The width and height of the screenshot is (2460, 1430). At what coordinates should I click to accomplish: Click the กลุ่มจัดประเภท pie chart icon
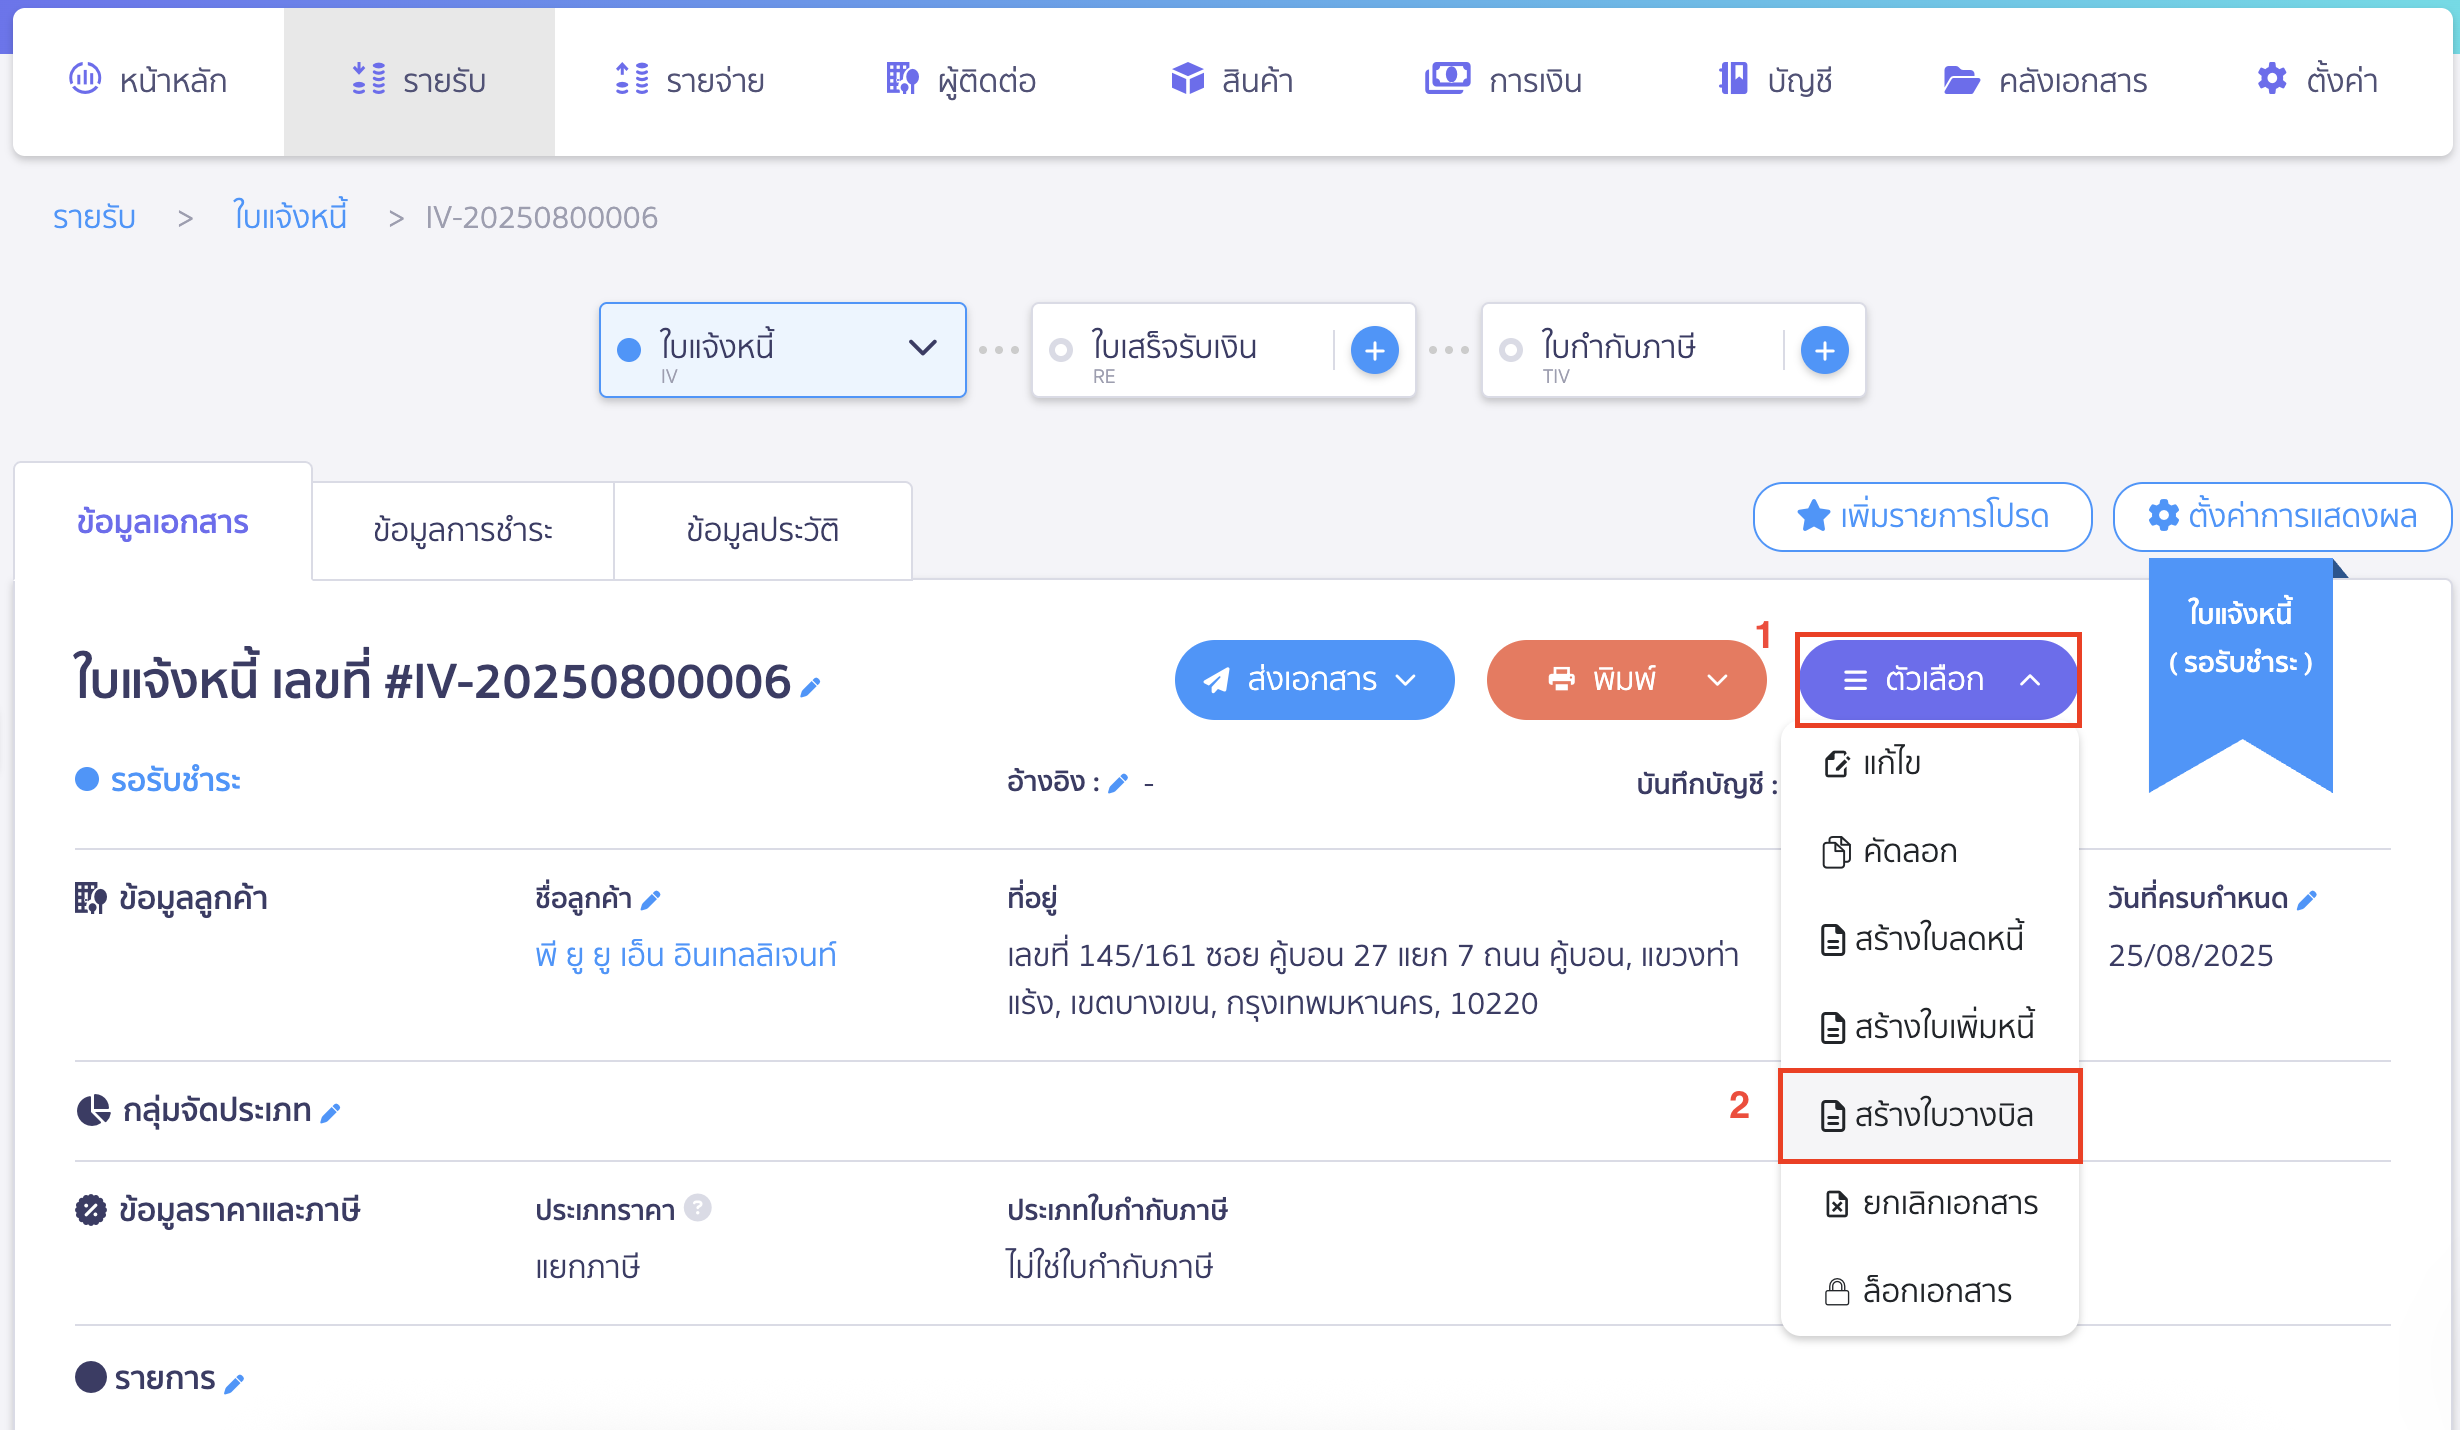93,1110
